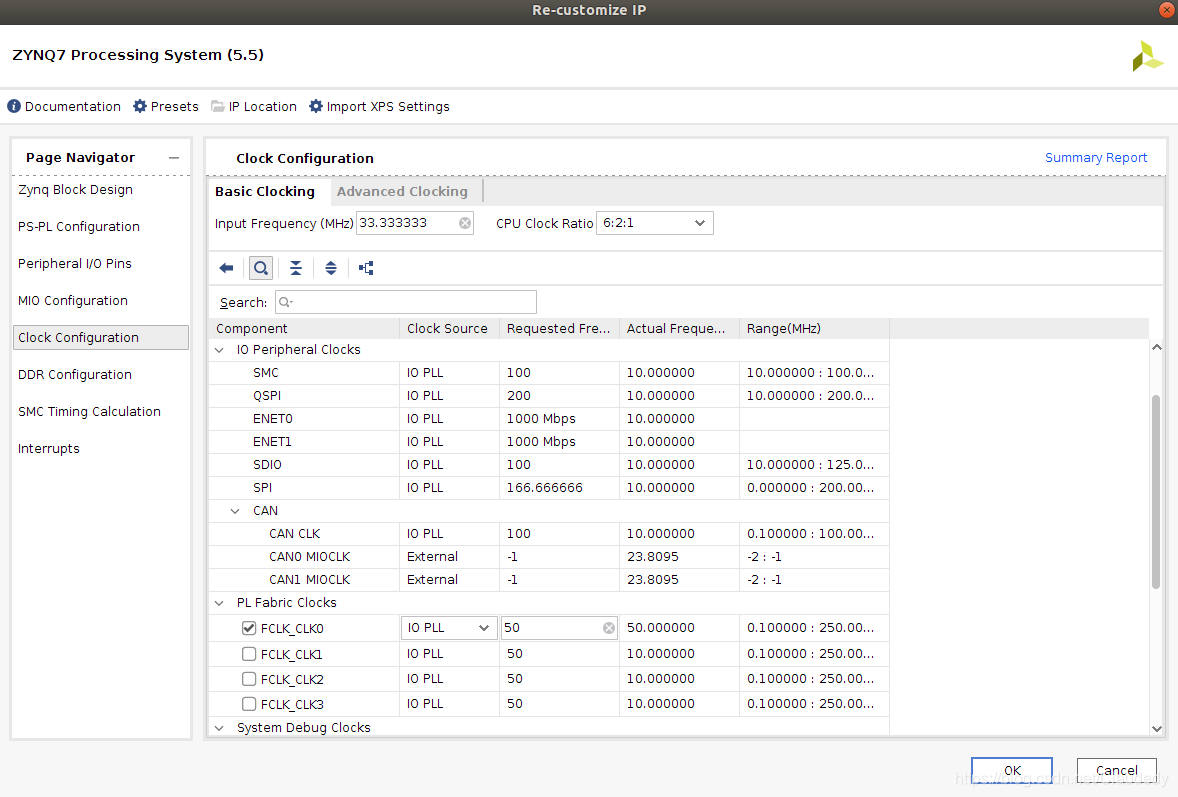1178x797 pixels.
Task: Collapse the PL Fabric Clocks group
Action: click(219, 603)
